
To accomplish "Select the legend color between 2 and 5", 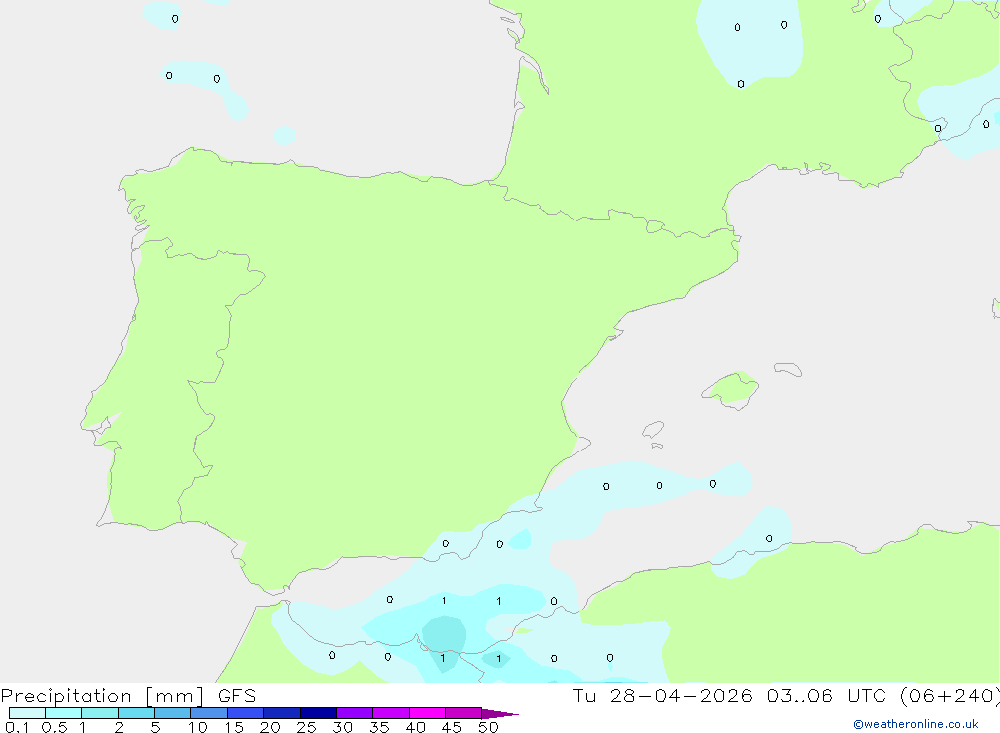I will point(136,713).
